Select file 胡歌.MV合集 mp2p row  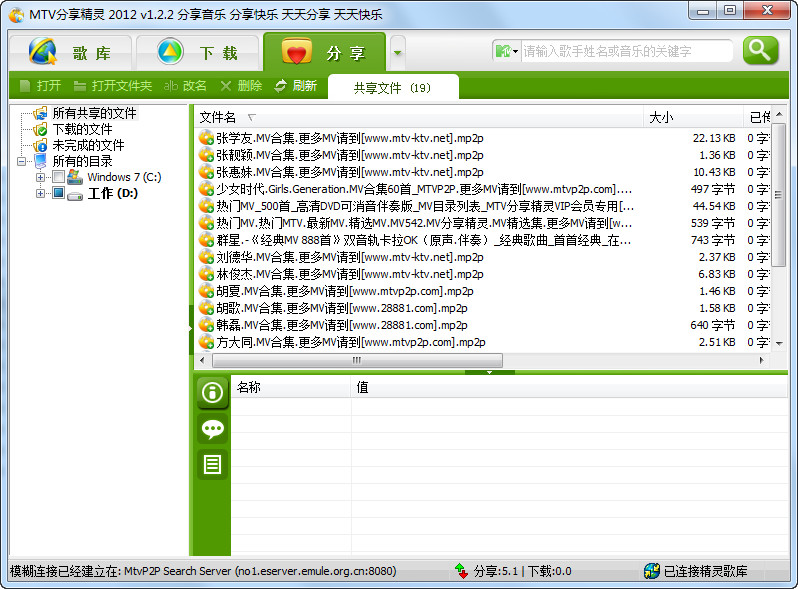coord(484,308)
